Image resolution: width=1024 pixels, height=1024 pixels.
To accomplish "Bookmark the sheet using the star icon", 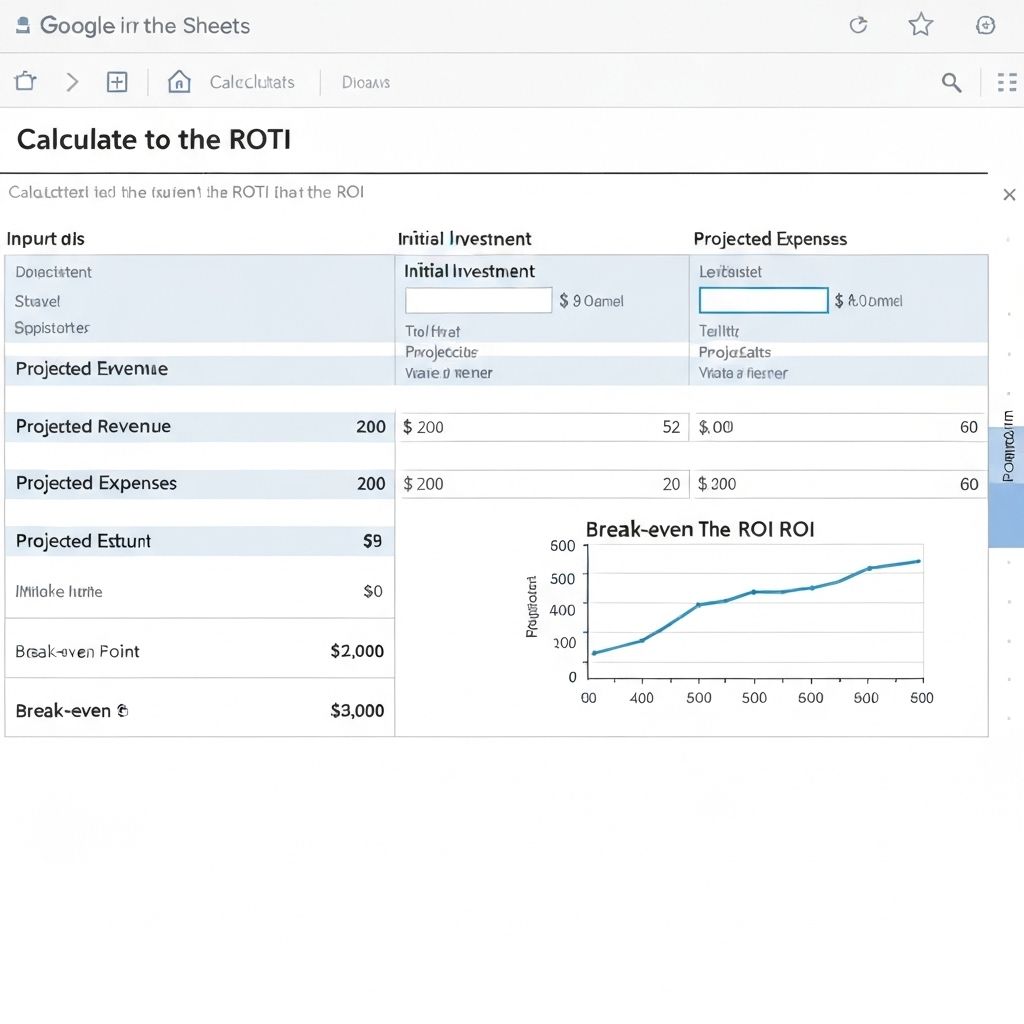I will click(x=920, y=25).
